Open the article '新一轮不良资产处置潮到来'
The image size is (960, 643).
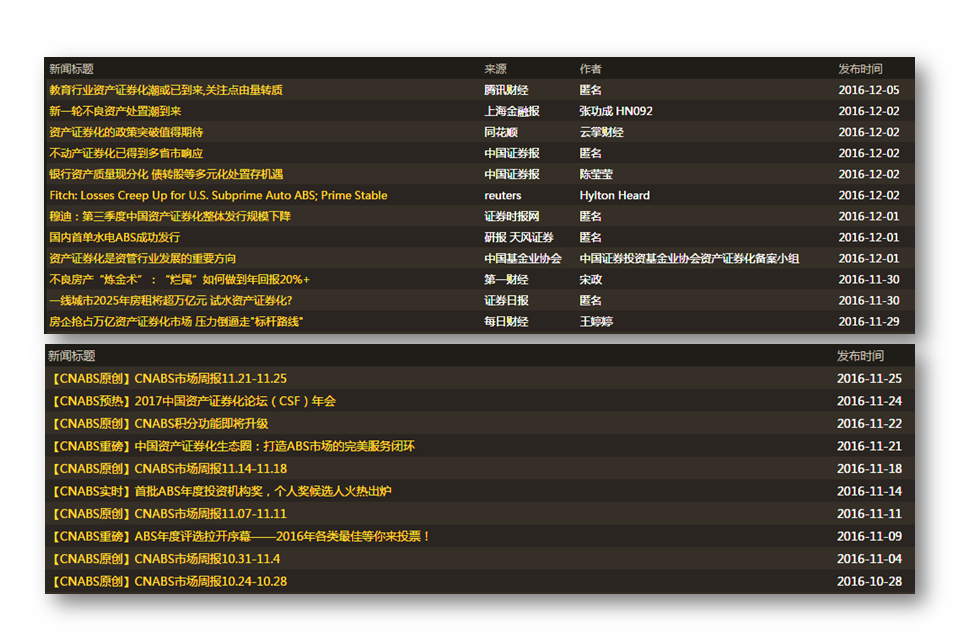pyautogui.click(x=115, y=111)
